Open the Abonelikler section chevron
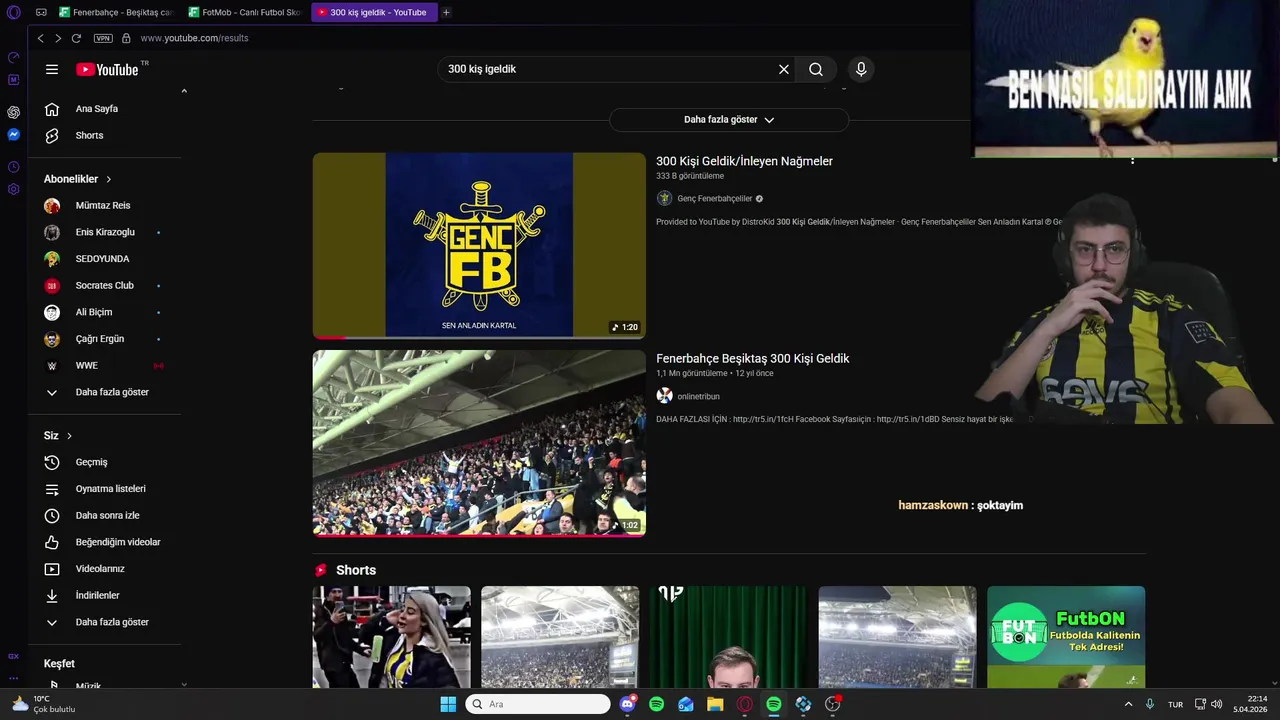The image size is (1280, 720). [x=108, y=179]
